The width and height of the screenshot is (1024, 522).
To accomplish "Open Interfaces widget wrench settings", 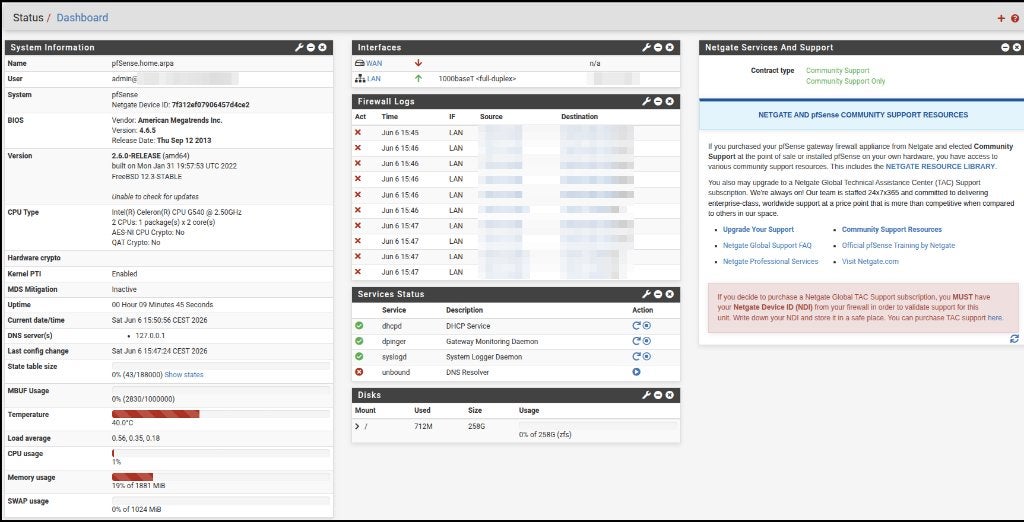I will (647, 48).
